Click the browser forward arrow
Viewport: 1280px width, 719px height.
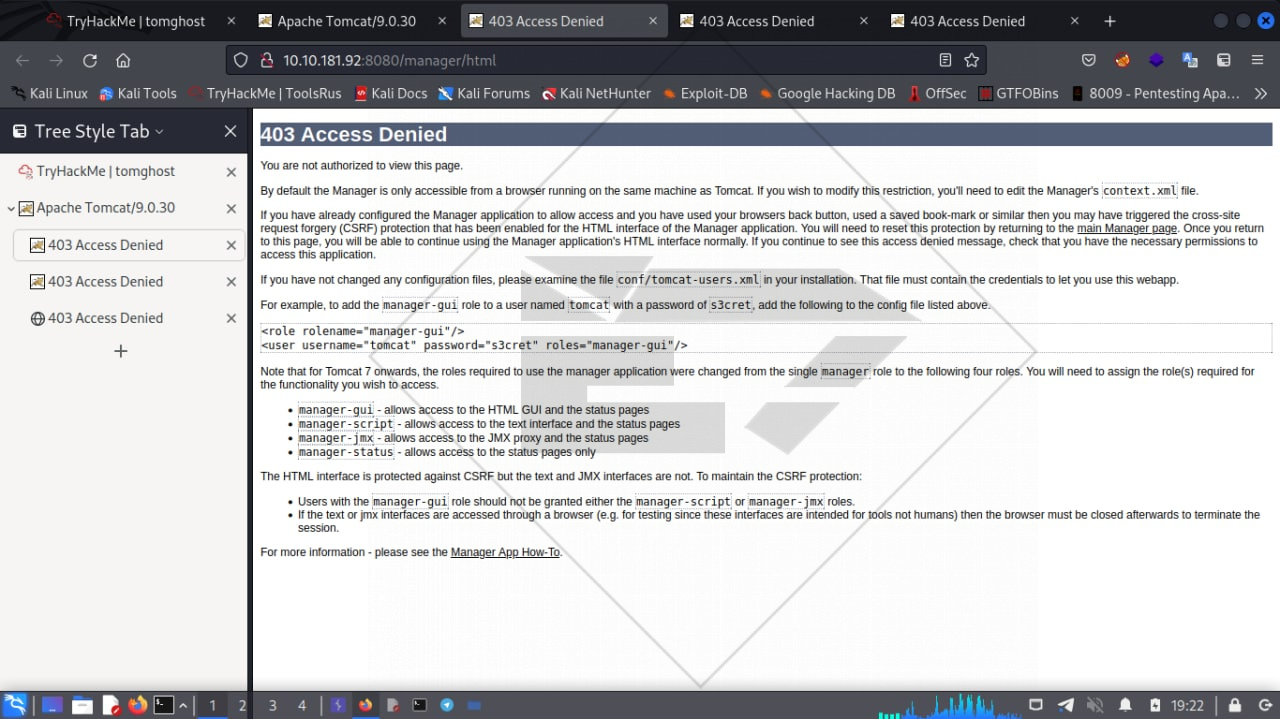(x=56, y=60)
